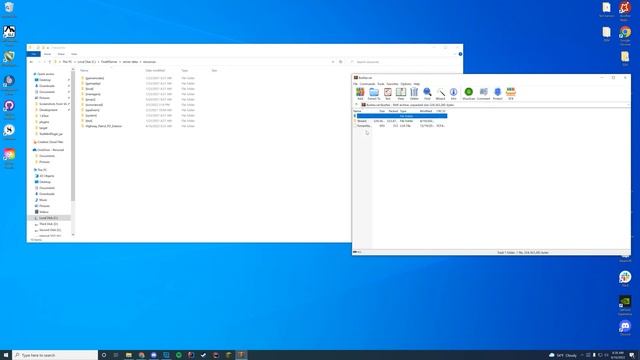640x360 pixels.
Task: Open the Discord desktop shortcut
Action: pos(625,327)
